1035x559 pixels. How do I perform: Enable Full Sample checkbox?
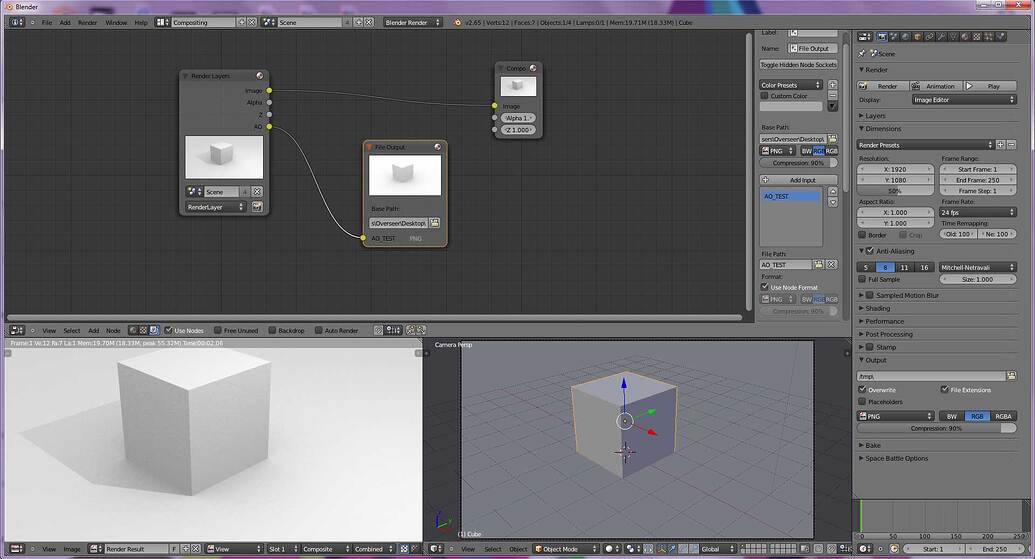click(x=862, y=279)
